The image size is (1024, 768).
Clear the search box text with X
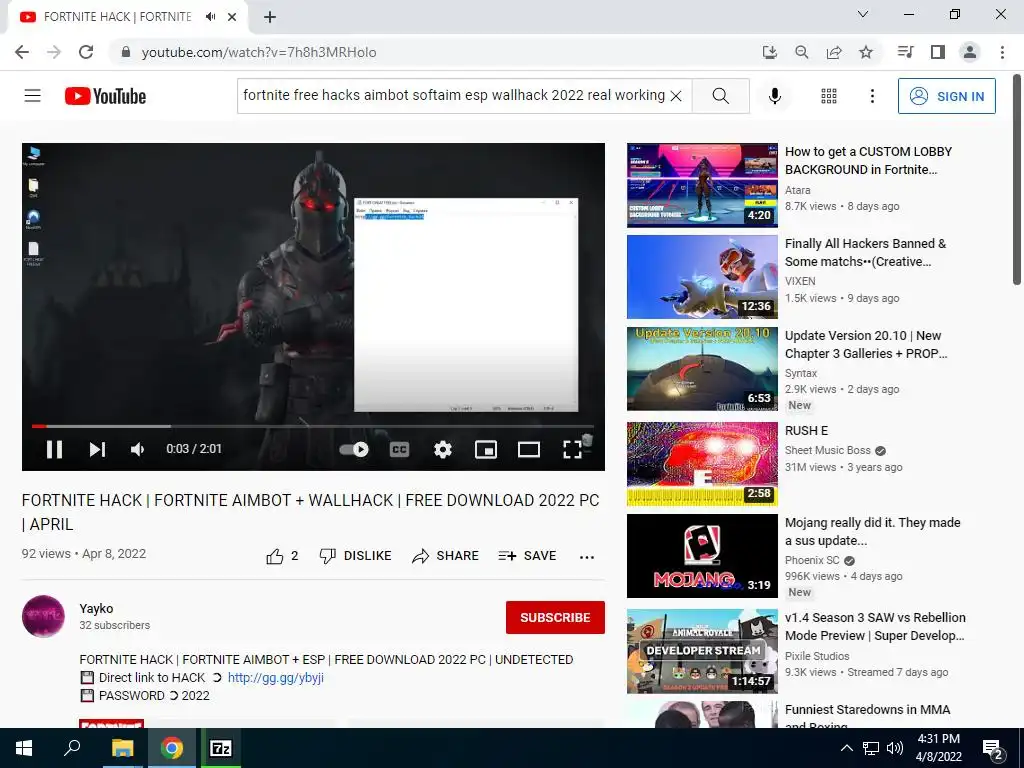click(677, 96)
